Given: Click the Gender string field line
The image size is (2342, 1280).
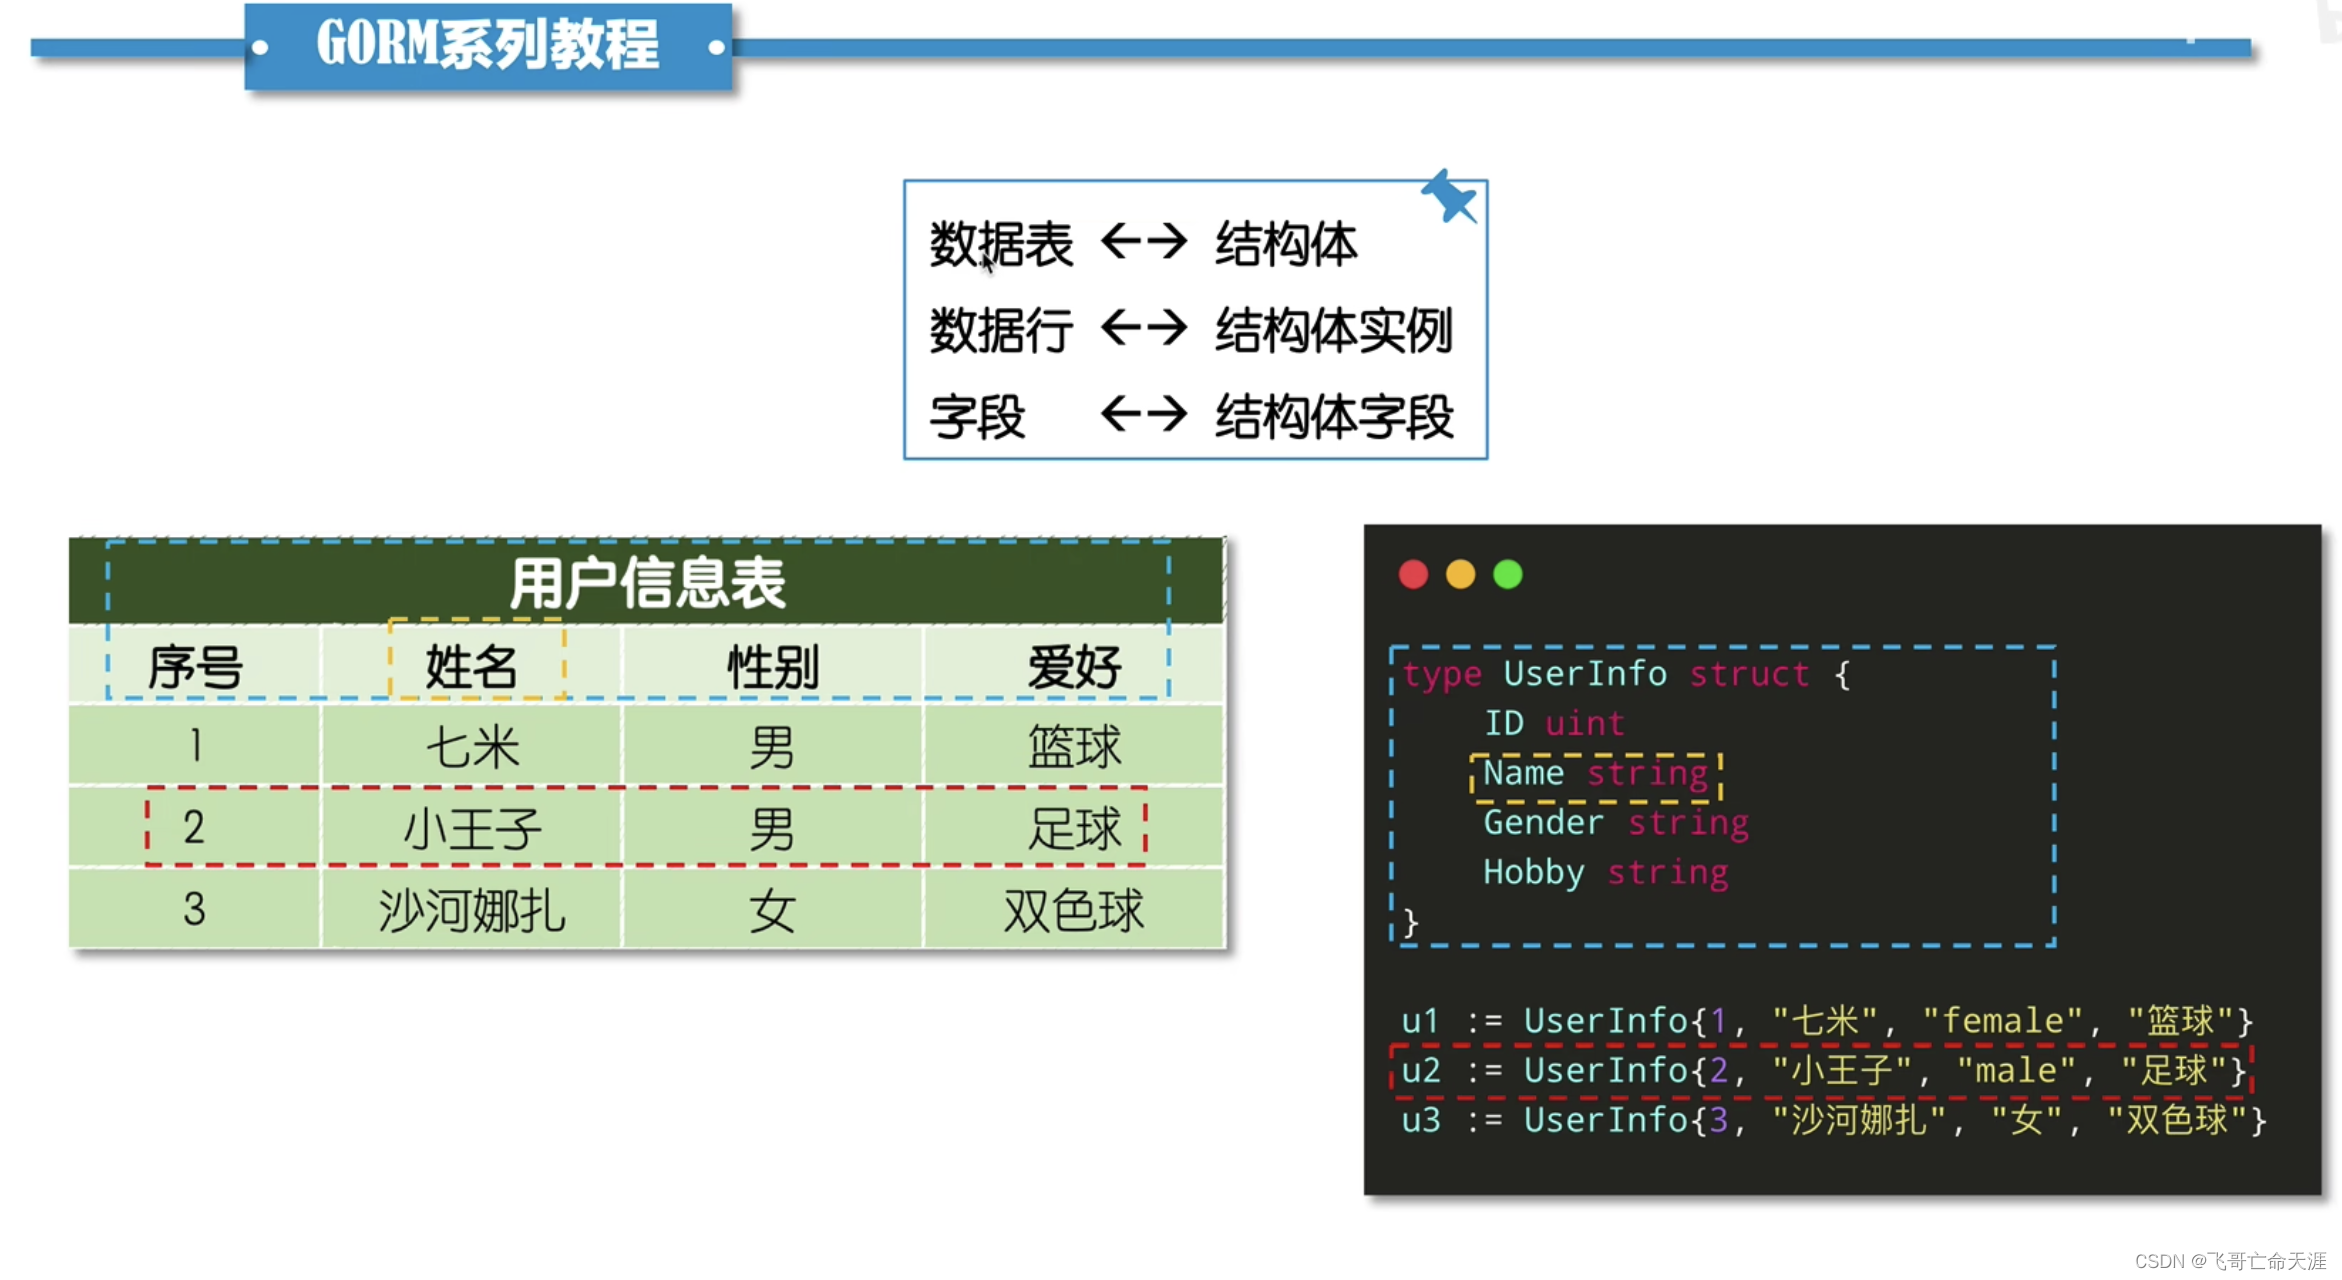Looking at the screenshot, I should [1616, 822].
